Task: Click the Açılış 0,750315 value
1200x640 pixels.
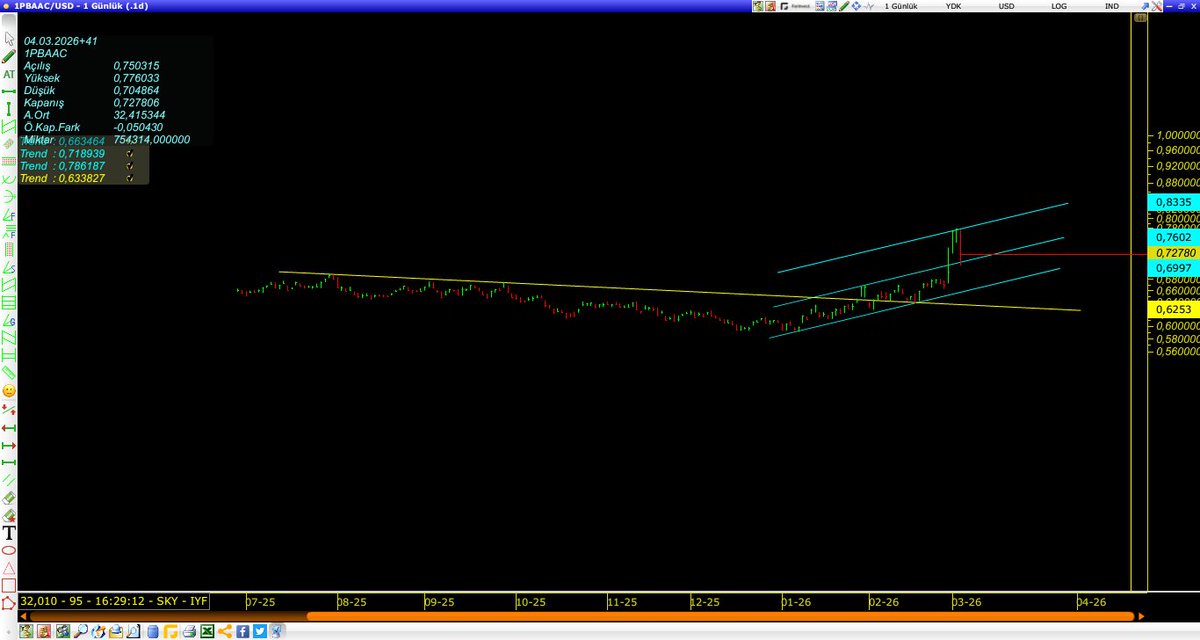Action: (136, 65)
